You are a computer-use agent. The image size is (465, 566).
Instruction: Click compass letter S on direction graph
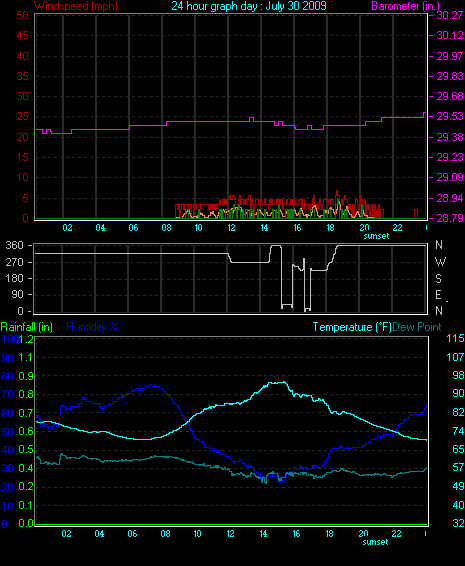pyautogui.click(x=439, y=278)
